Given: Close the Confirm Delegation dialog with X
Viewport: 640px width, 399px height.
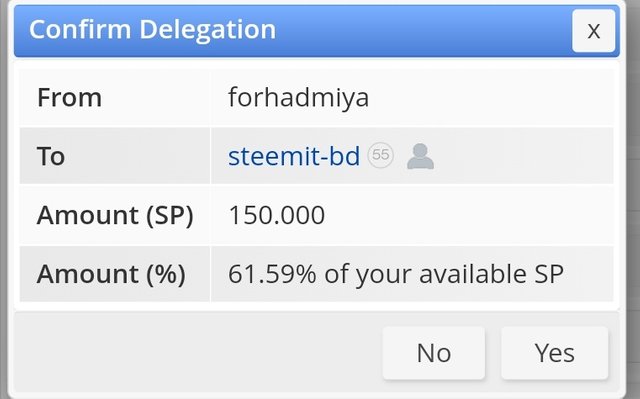Looking at the screenshot, I should 593,31.
